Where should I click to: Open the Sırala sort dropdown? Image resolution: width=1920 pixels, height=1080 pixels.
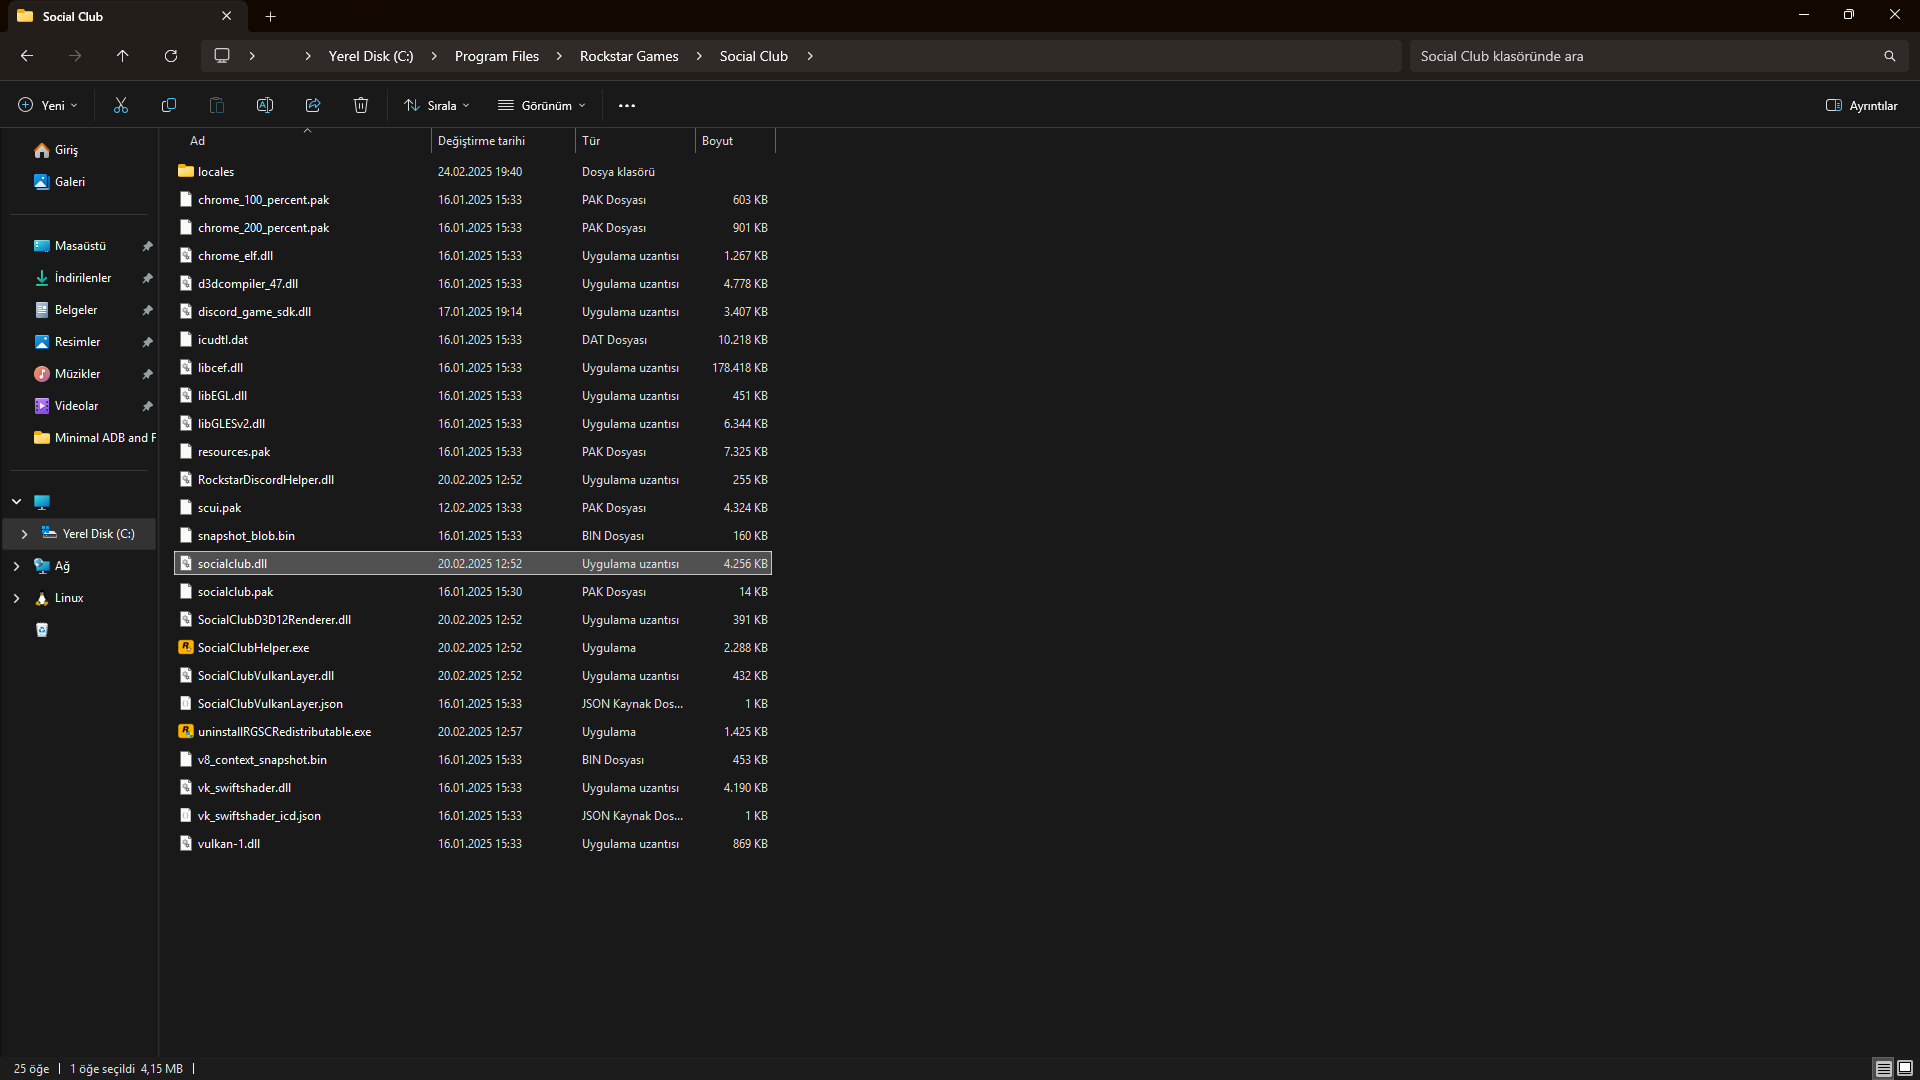pos(437,105)
